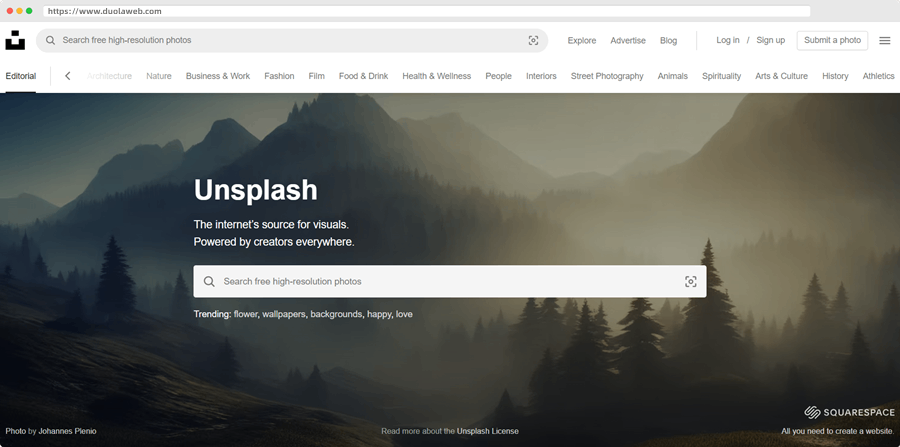Open the History category
Image resolution: width=900 pixels, height=447 pixels.
(x=835, y=76)
